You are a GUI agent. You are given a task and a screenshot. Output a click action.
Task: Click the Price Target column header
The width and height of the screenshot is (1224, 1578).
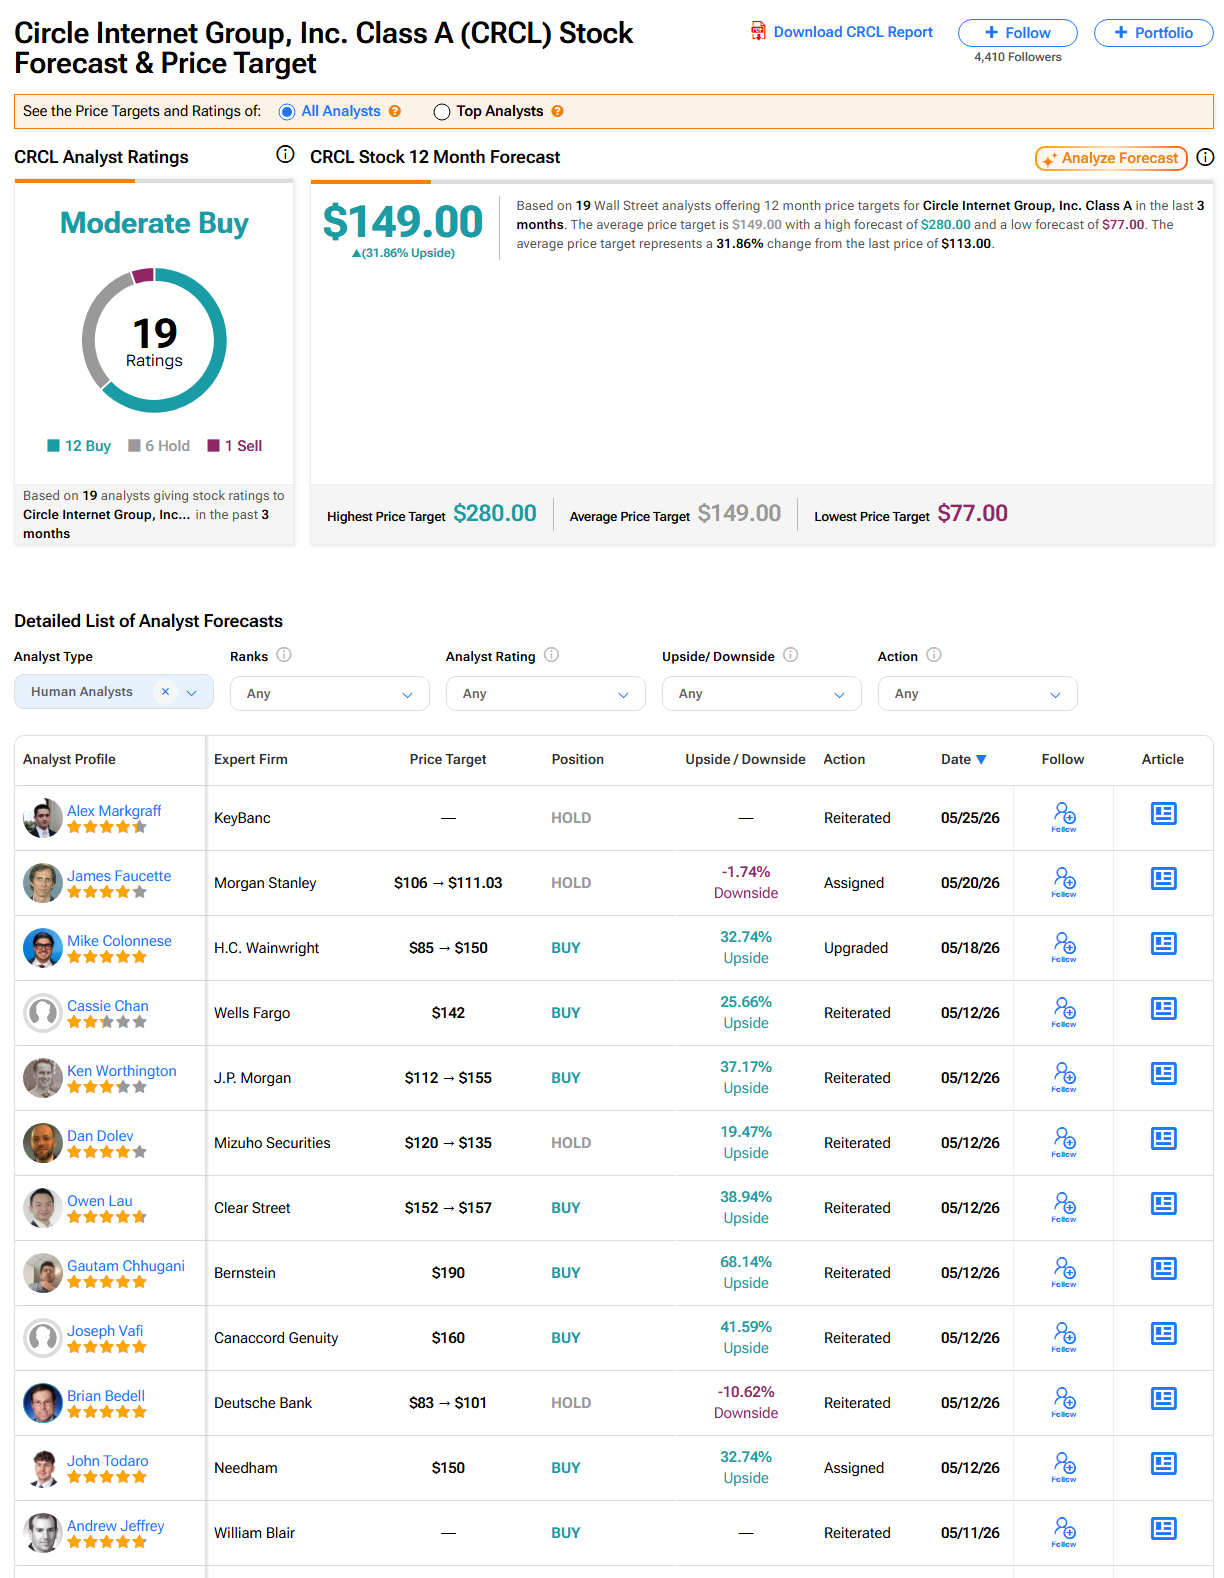[x=448, y=759]
